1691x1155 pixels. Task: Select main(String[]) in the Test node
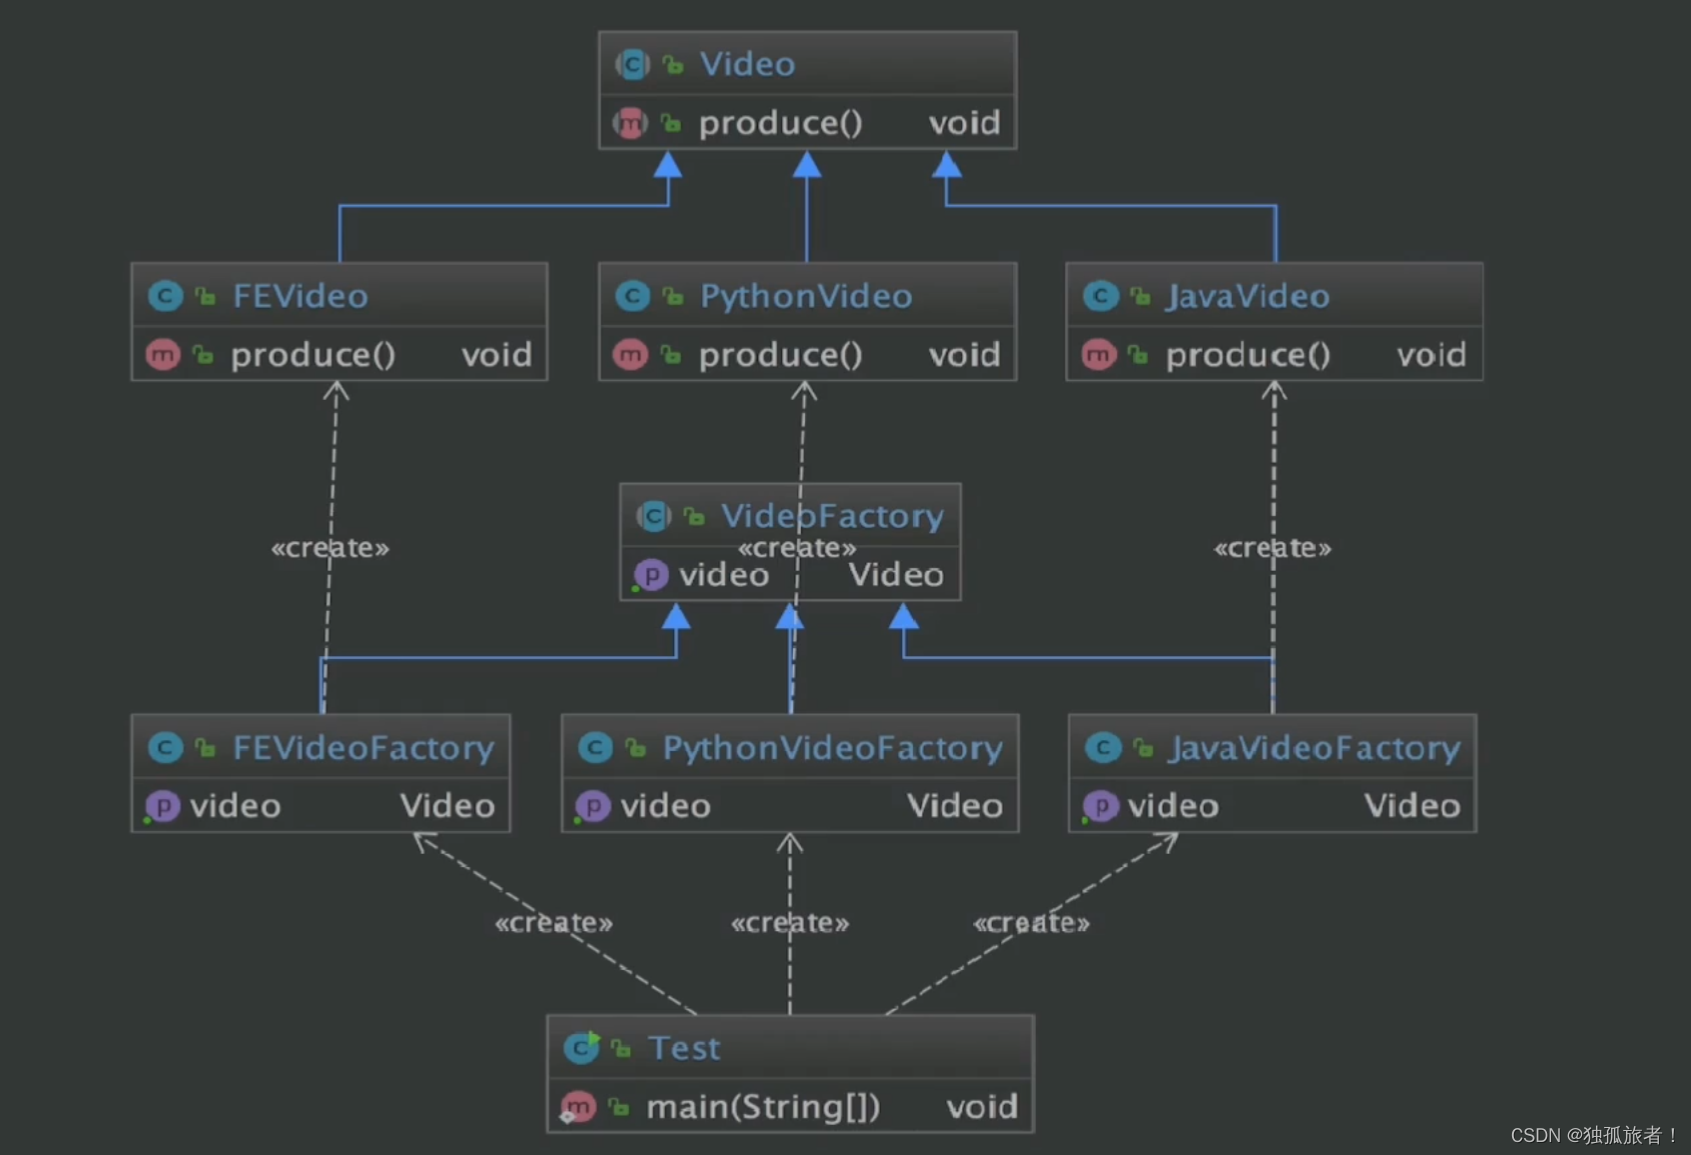click(x=763, y=1107)
